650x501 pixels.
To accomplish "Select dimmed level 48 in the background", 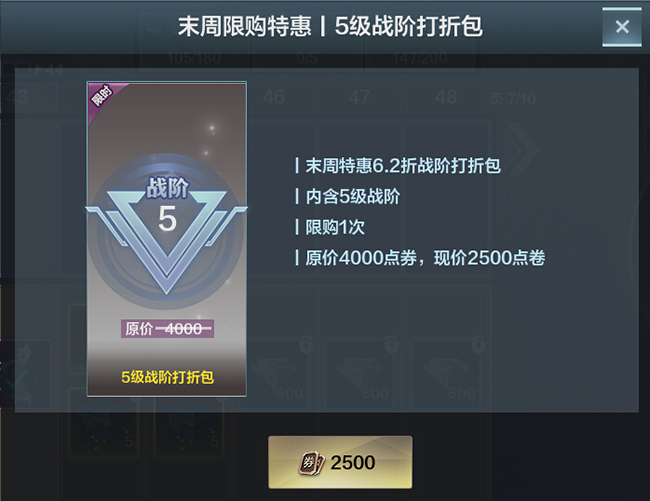I will point(446,97).
